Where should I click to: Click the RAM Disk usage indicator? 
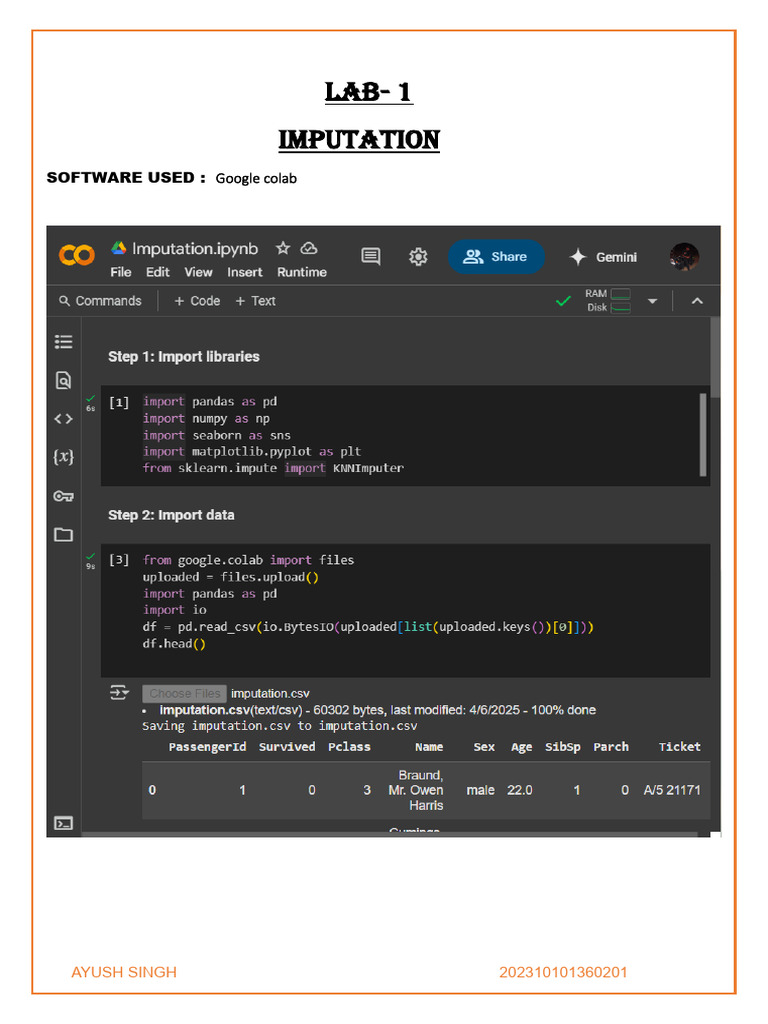coord(608,300)
